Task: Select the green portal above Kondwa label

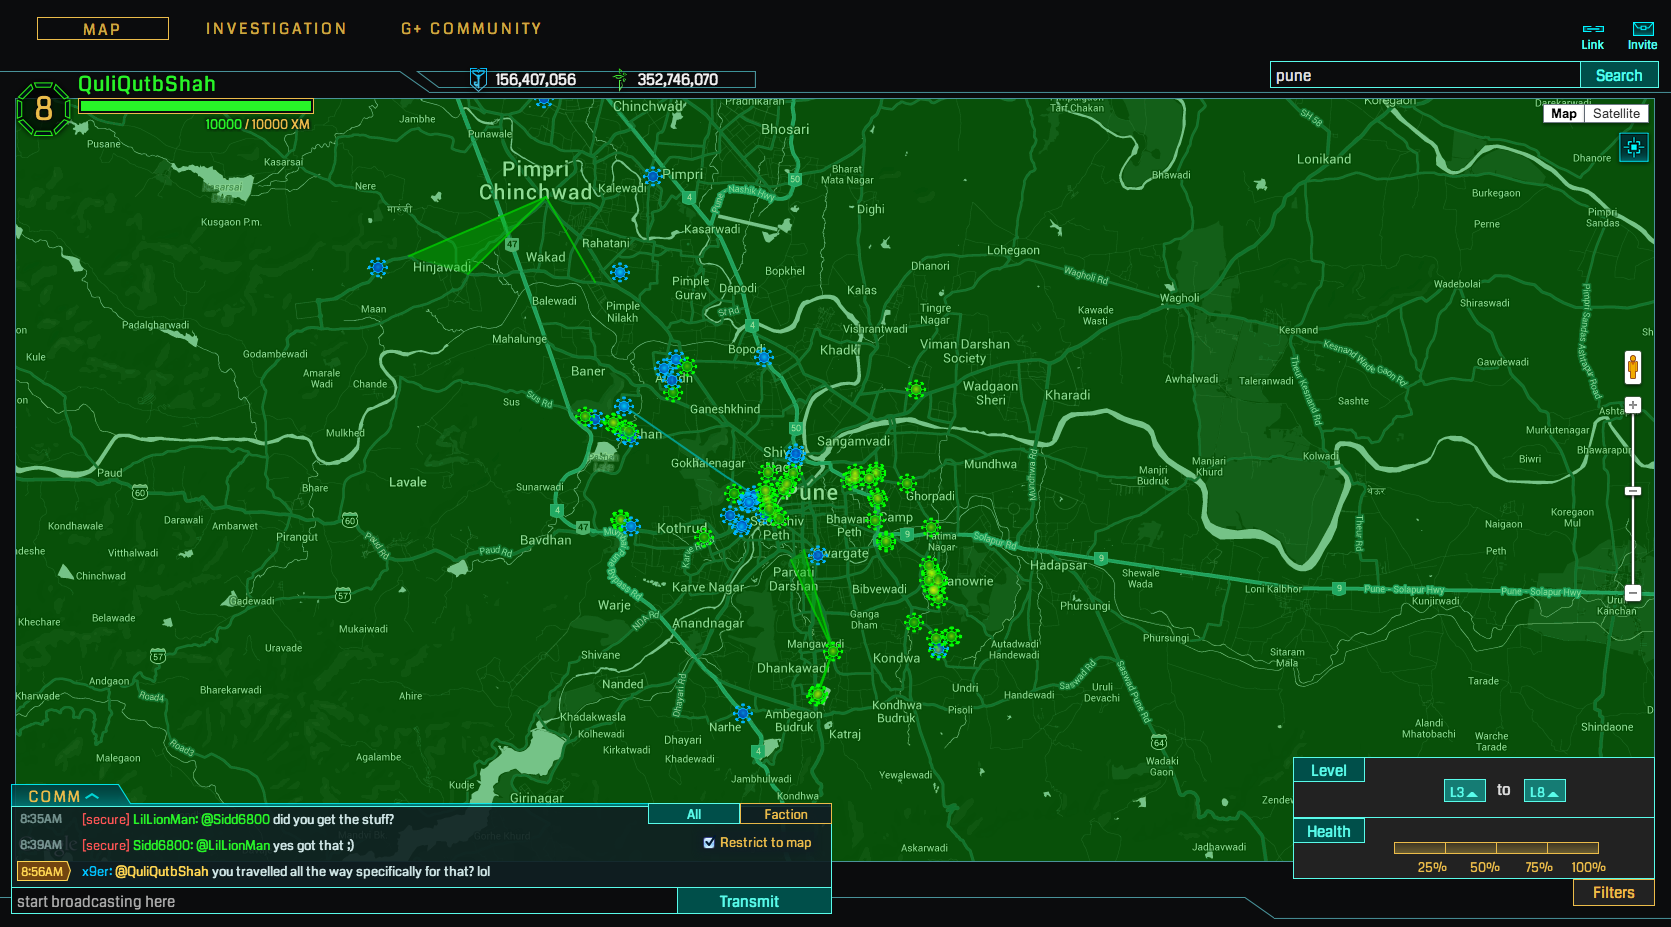Action: (x=914, y=623)
